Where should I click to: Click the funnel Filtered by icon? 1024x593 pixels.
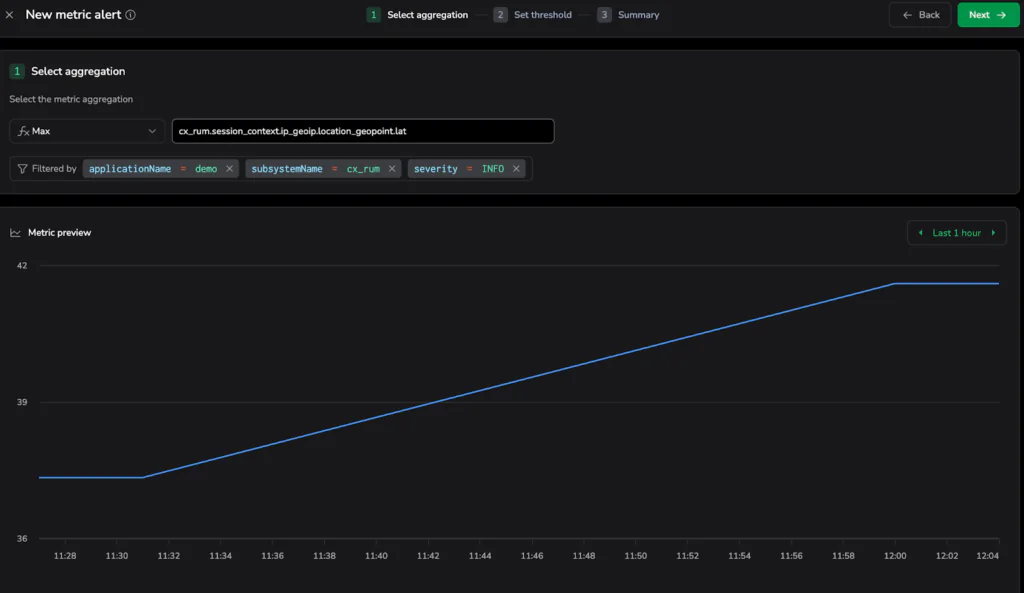click(x=22, y=169)
